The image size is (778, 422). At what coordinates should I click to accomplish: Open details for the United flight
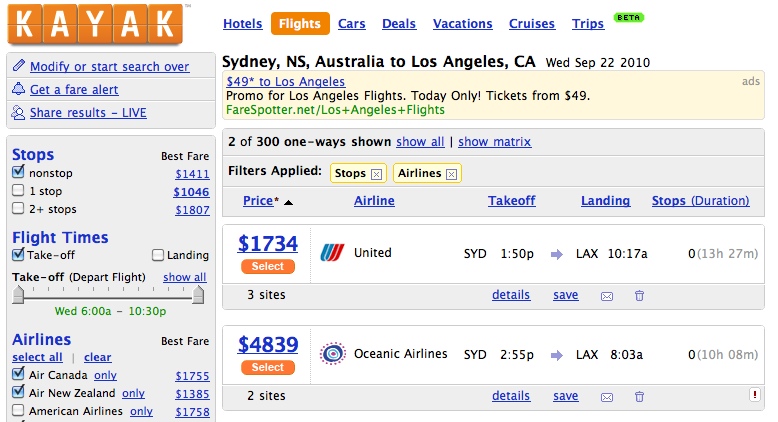tap(511, 295)
